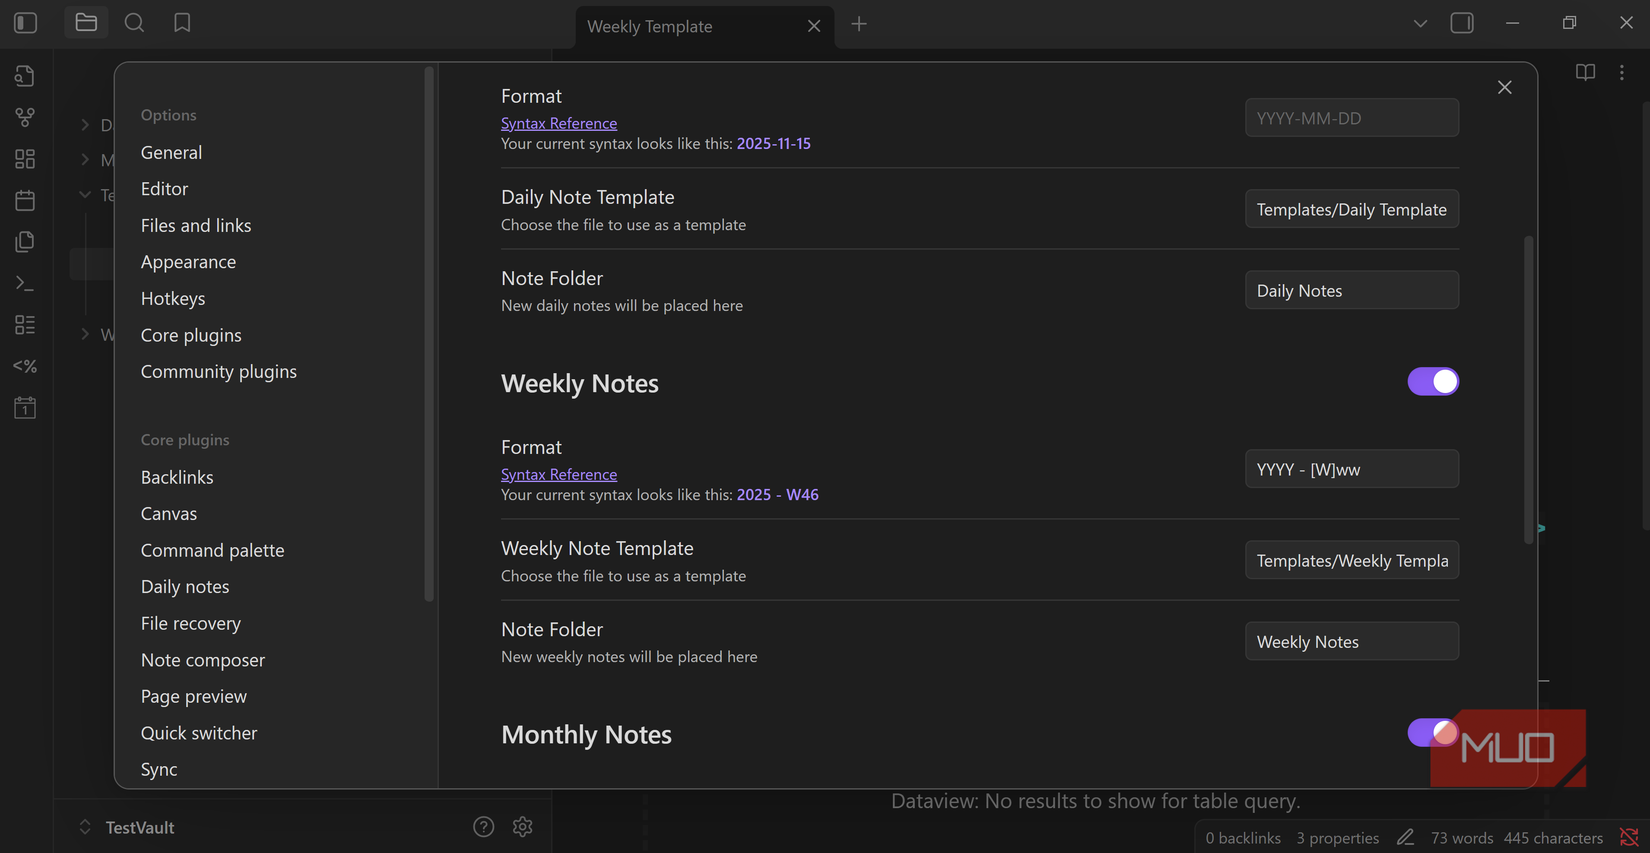
Task: Open Community plugins settings section
Action: [x=218, y=371]
